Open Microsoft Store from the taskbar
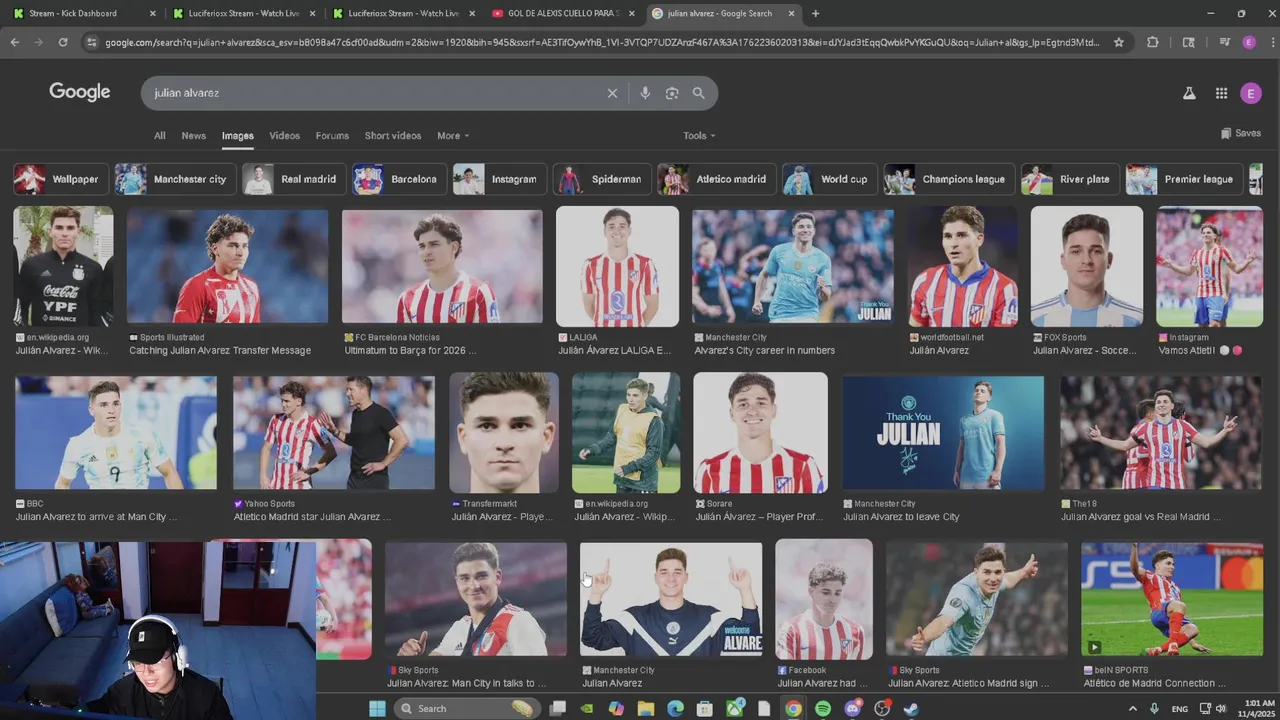This screenshot has width=1280, height=720. tap(705, 708)
